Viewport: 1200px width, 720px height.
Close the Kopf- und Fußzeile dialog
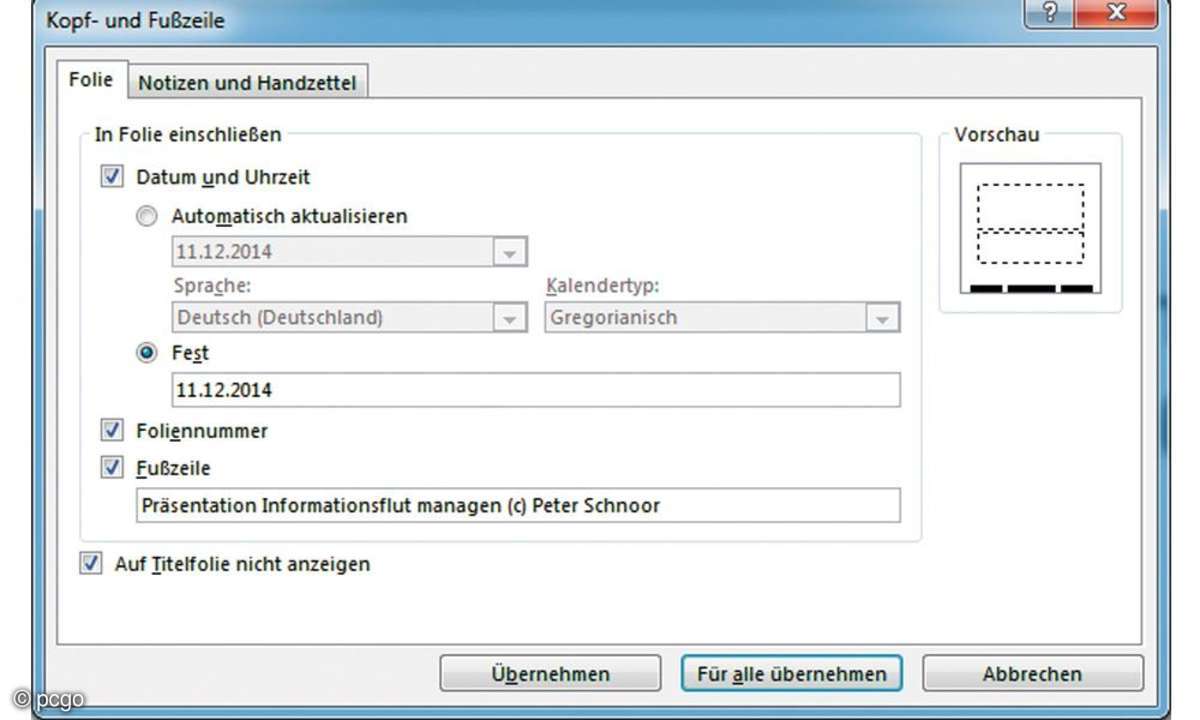(x=1115, y=11)
